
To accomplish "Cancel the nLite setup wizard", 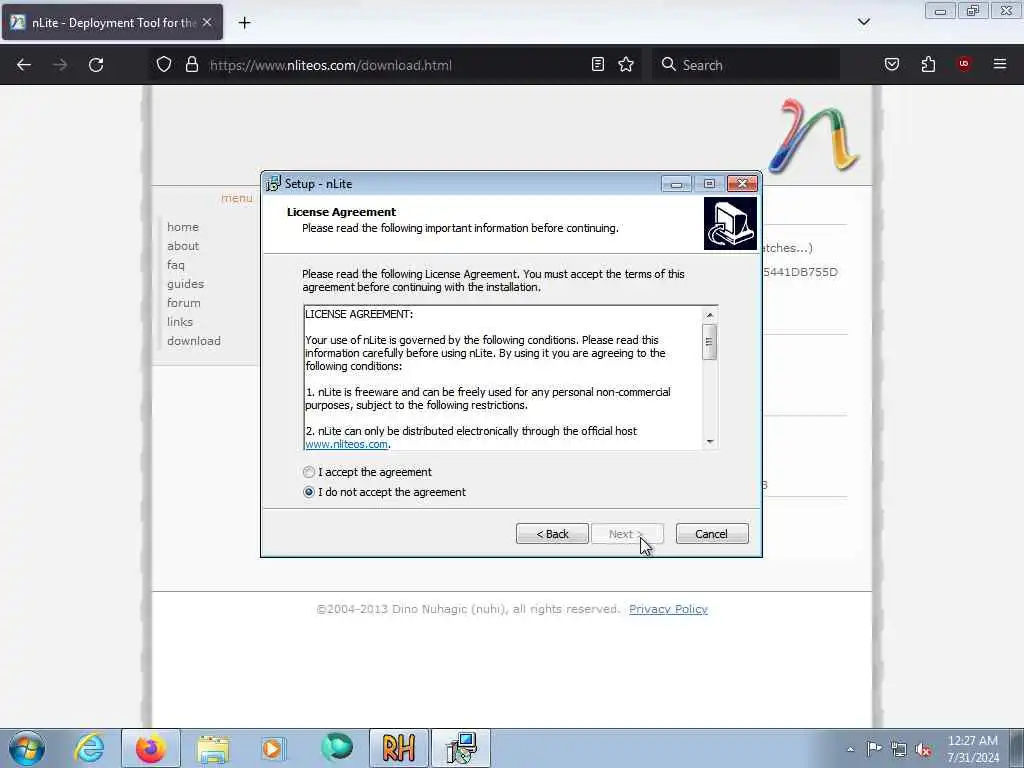I will pos(712,534).
